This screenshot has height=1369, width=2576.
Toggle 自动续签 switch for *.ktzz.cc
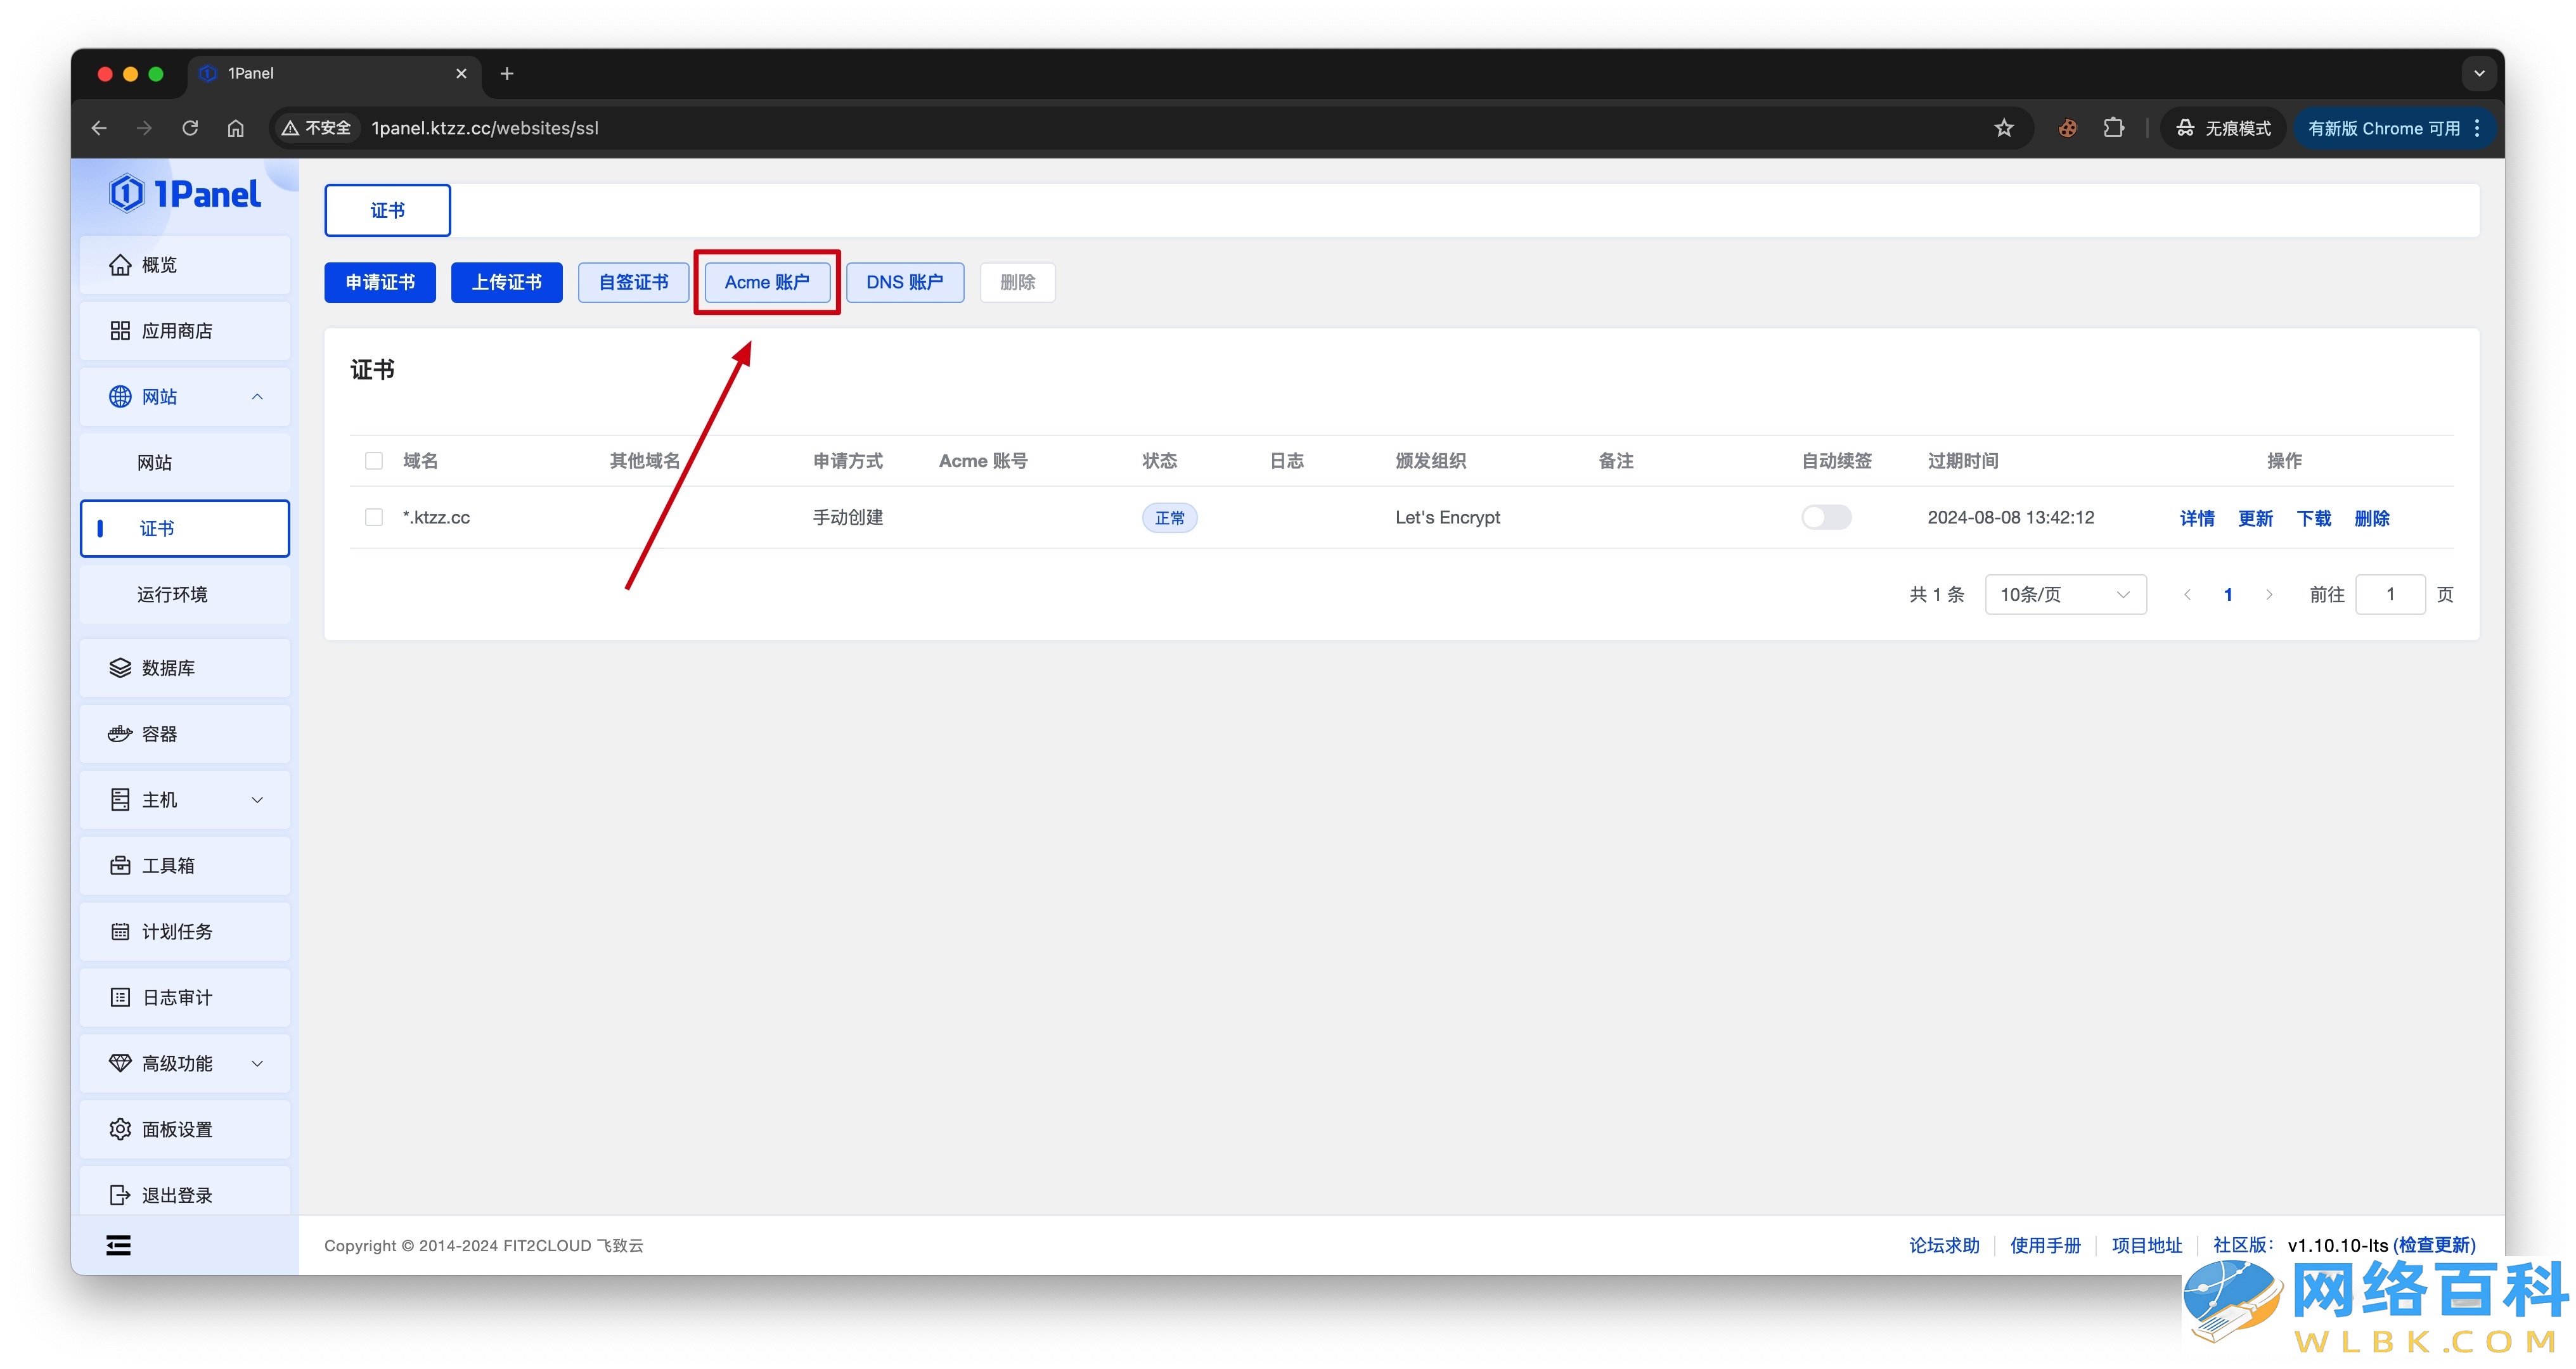(1826, 518)
